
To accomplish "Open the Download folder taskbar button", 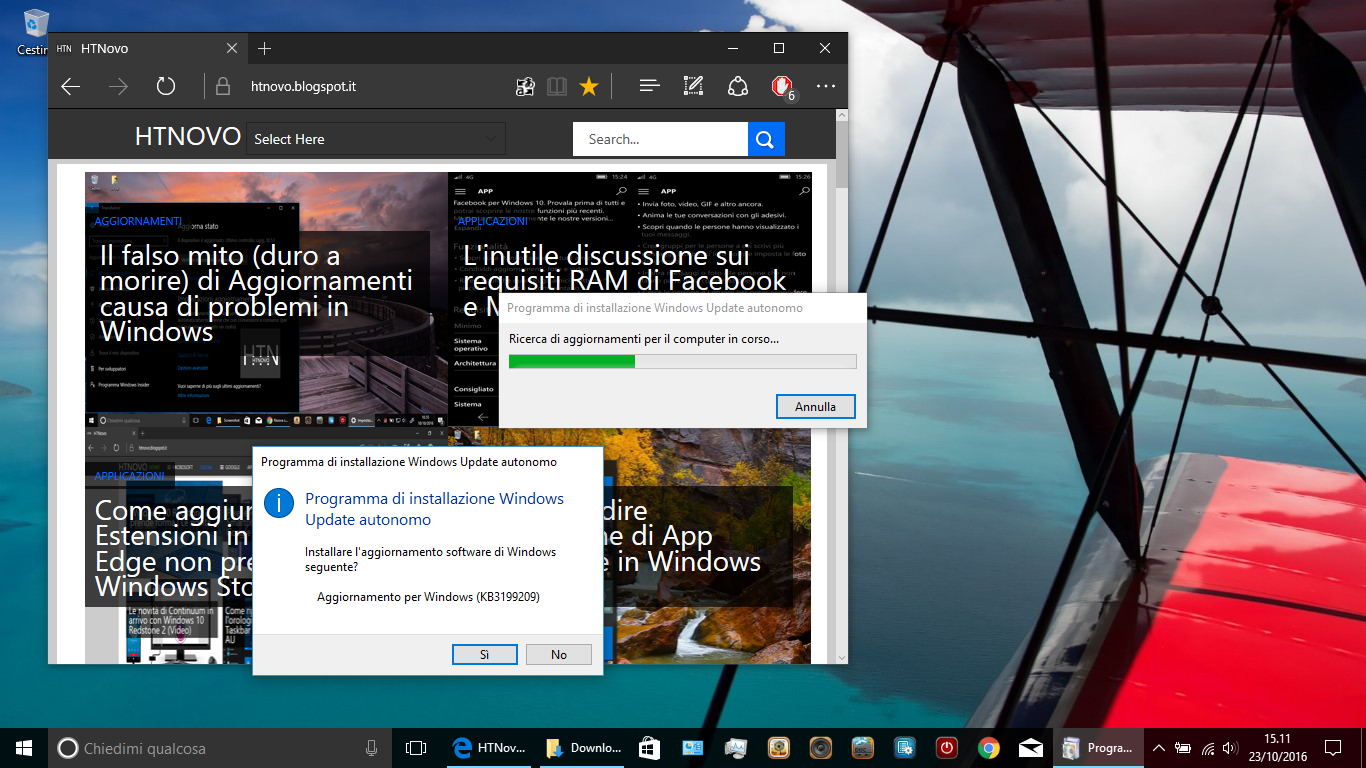I will (x=581, y=748).
